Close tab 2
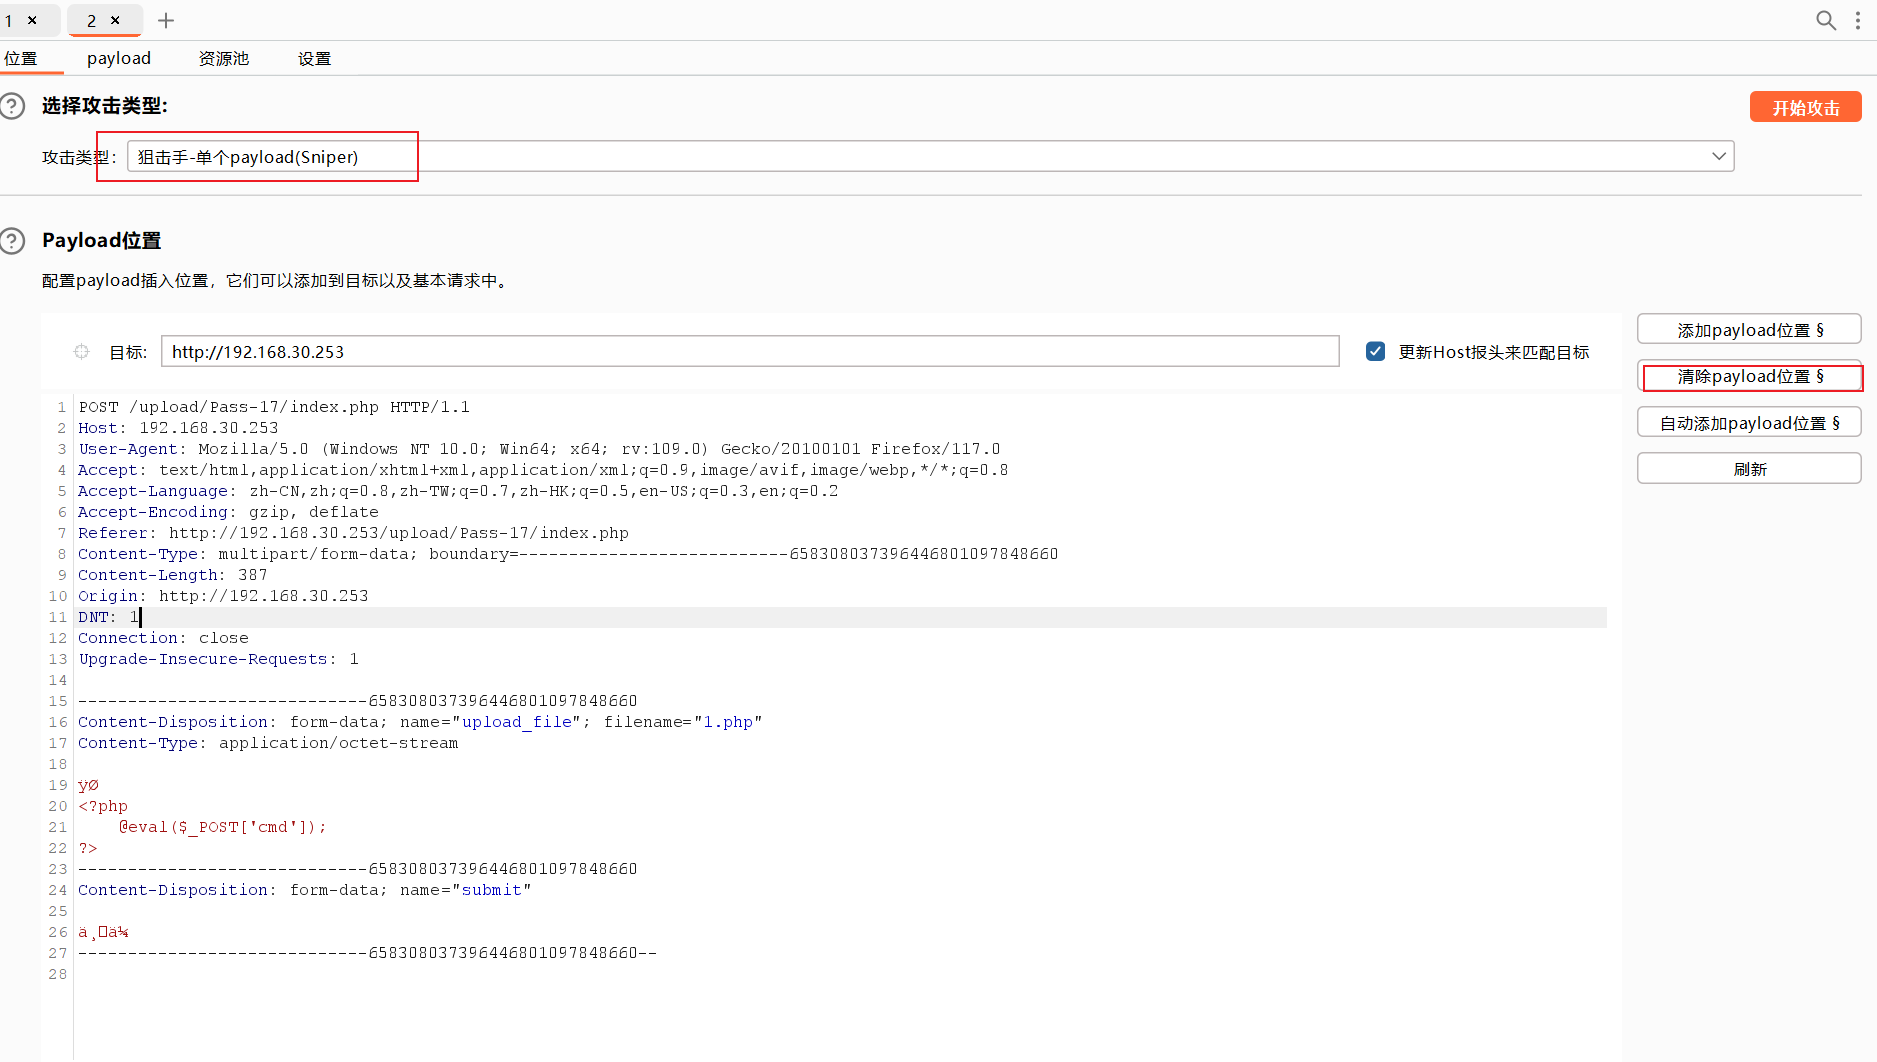 click(x=115, y=20)
